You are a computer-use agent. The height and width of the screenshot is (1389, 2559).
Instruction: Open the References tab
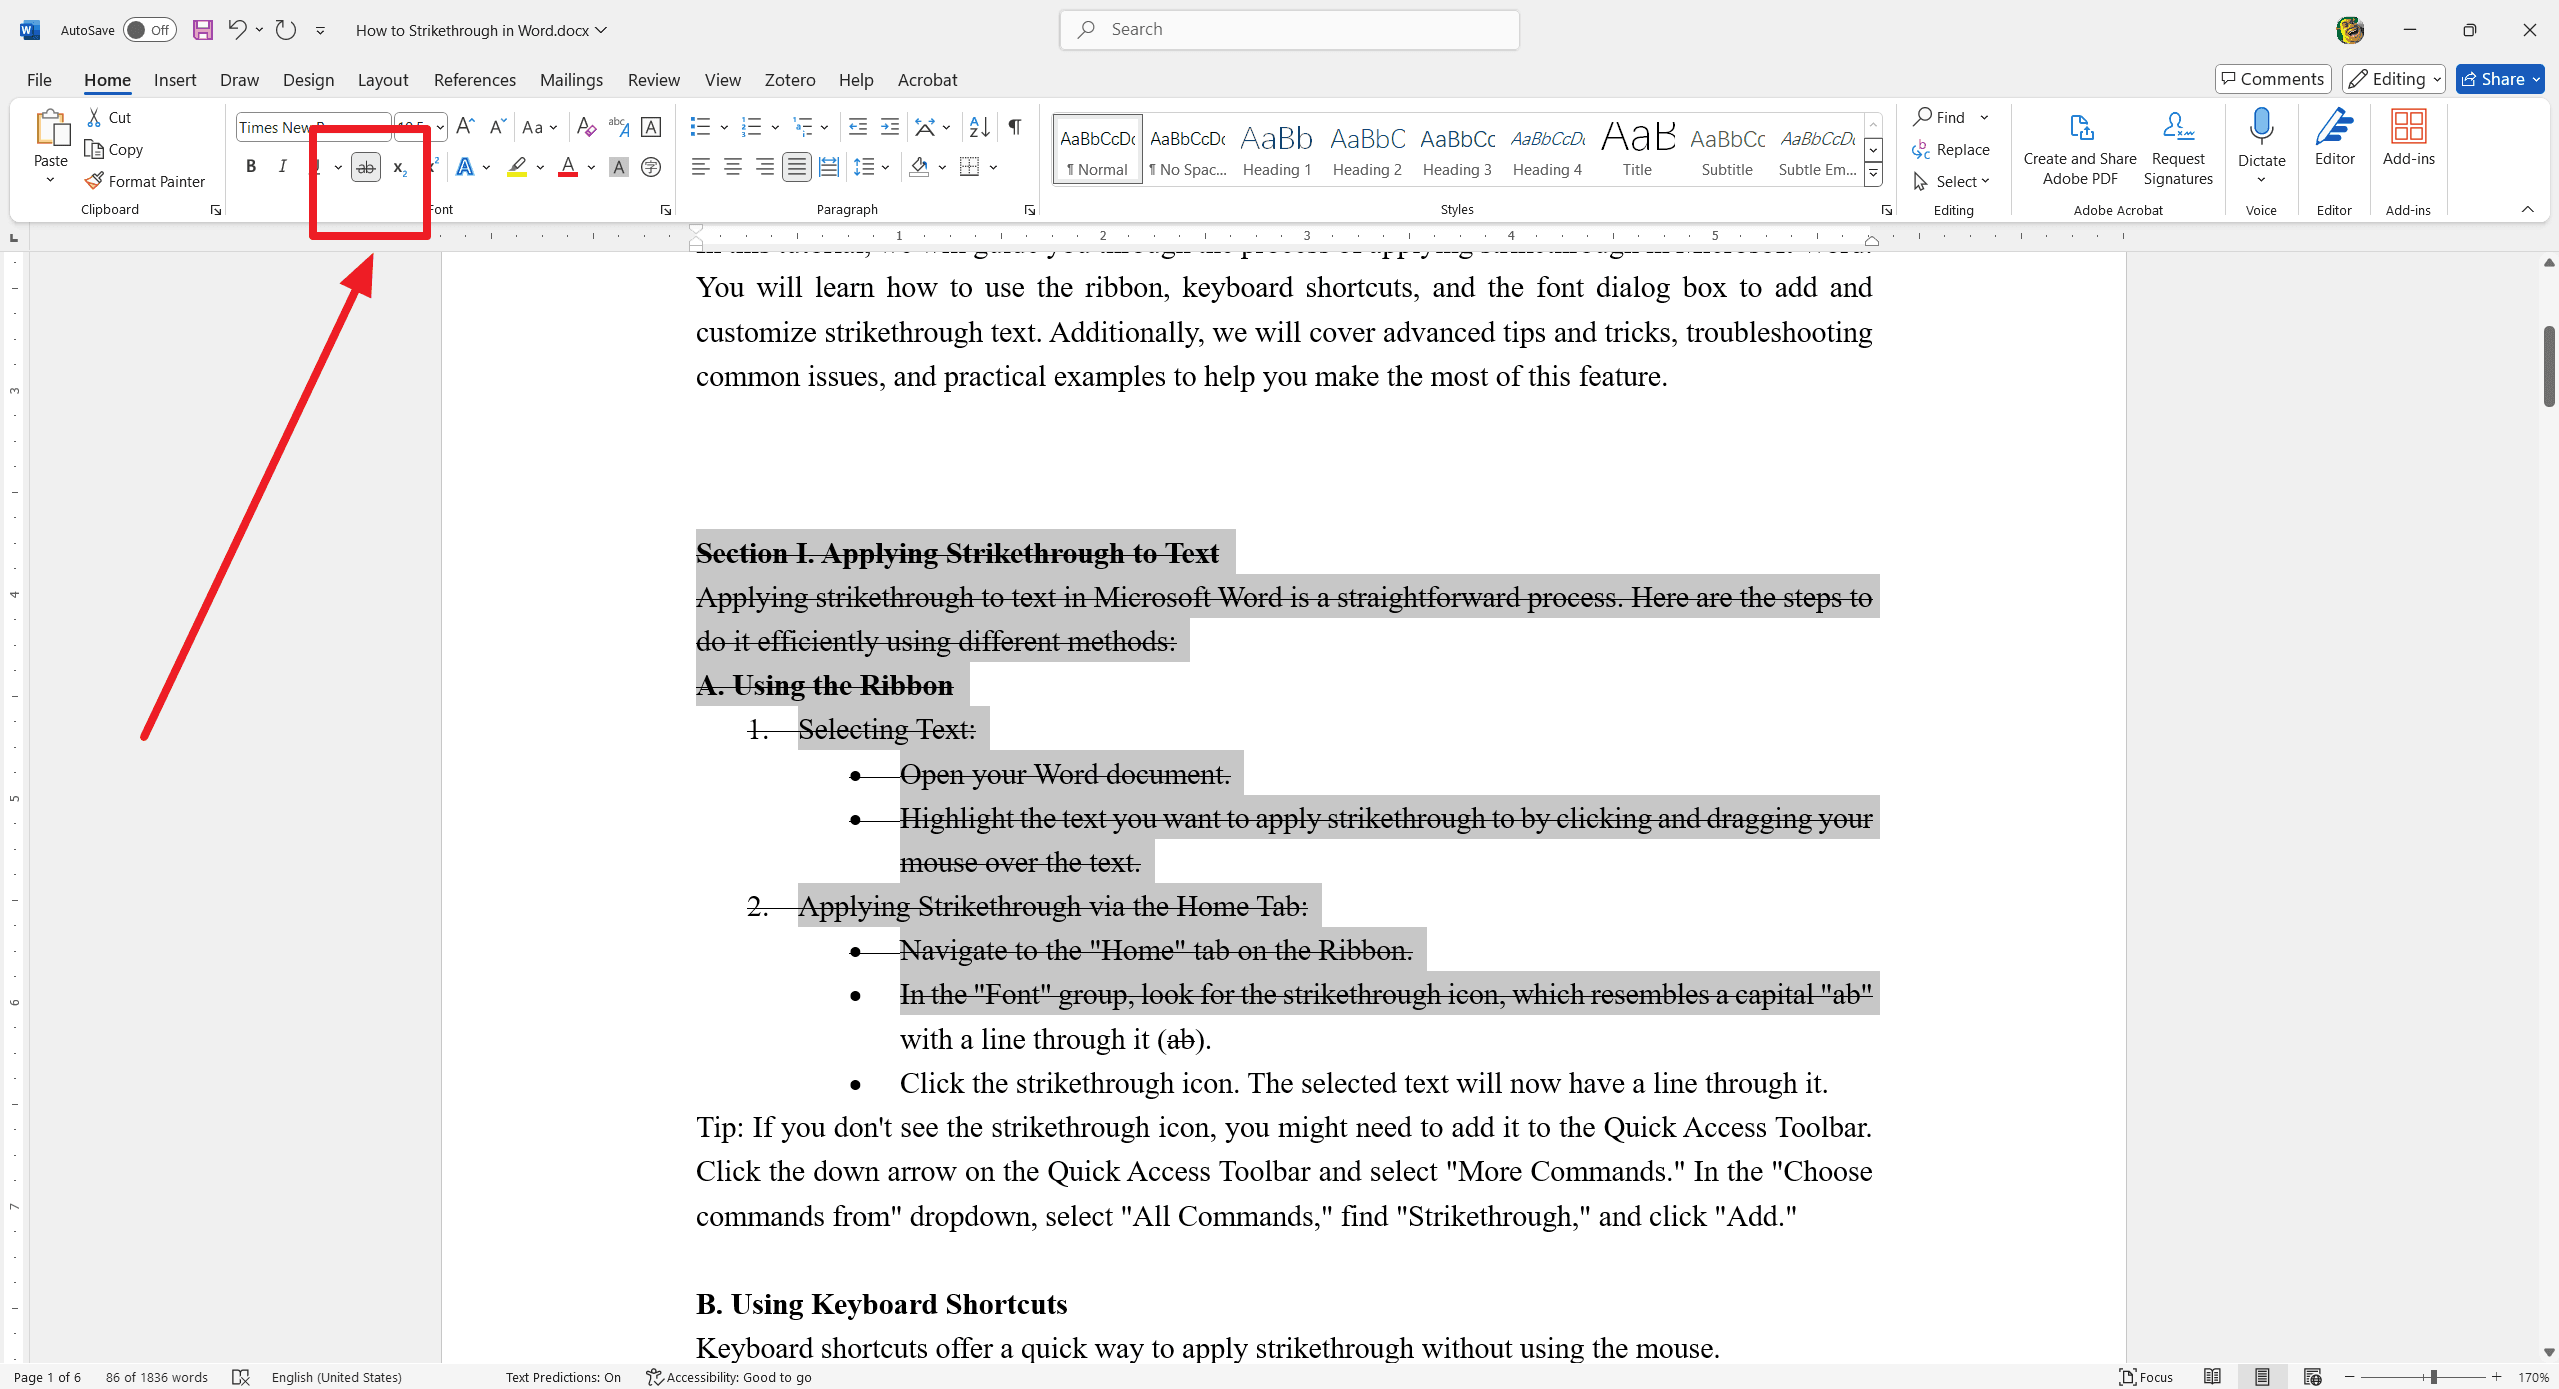click(474, 79)
